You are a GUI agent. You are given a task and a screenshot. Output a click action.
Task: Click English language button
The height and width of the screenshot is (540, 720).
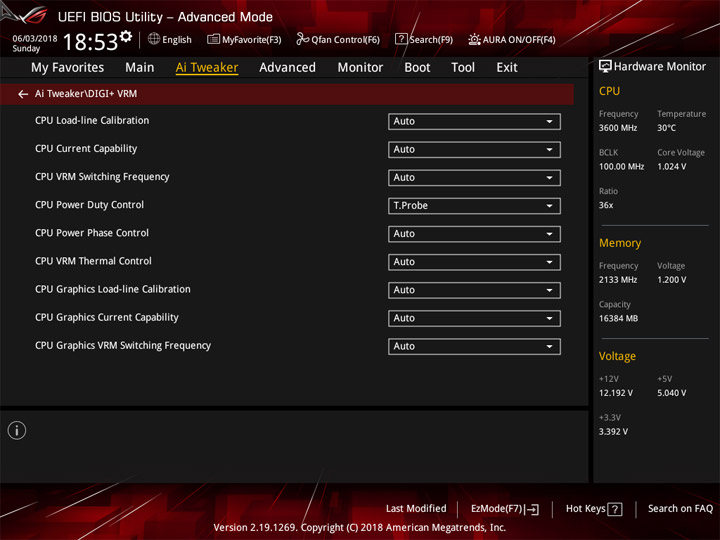[170, 39]
